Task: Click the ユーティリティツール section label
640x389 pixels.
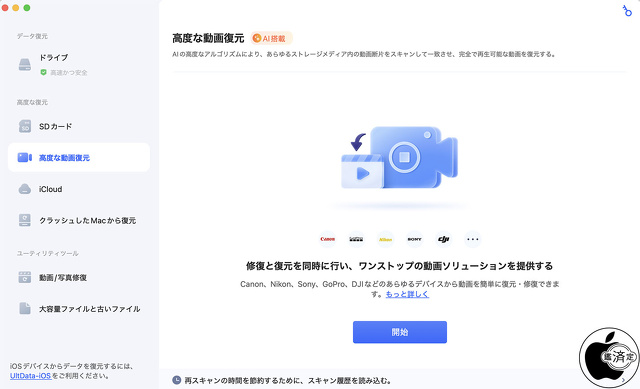Action: click(x=47, y=253)
